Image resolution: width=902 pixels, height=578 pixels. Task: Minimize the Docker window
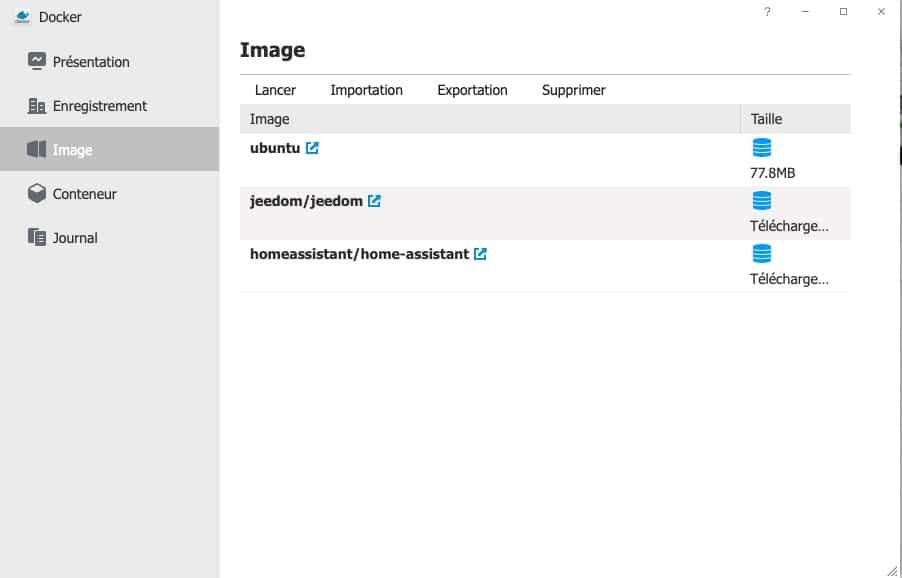coord(805,12)
